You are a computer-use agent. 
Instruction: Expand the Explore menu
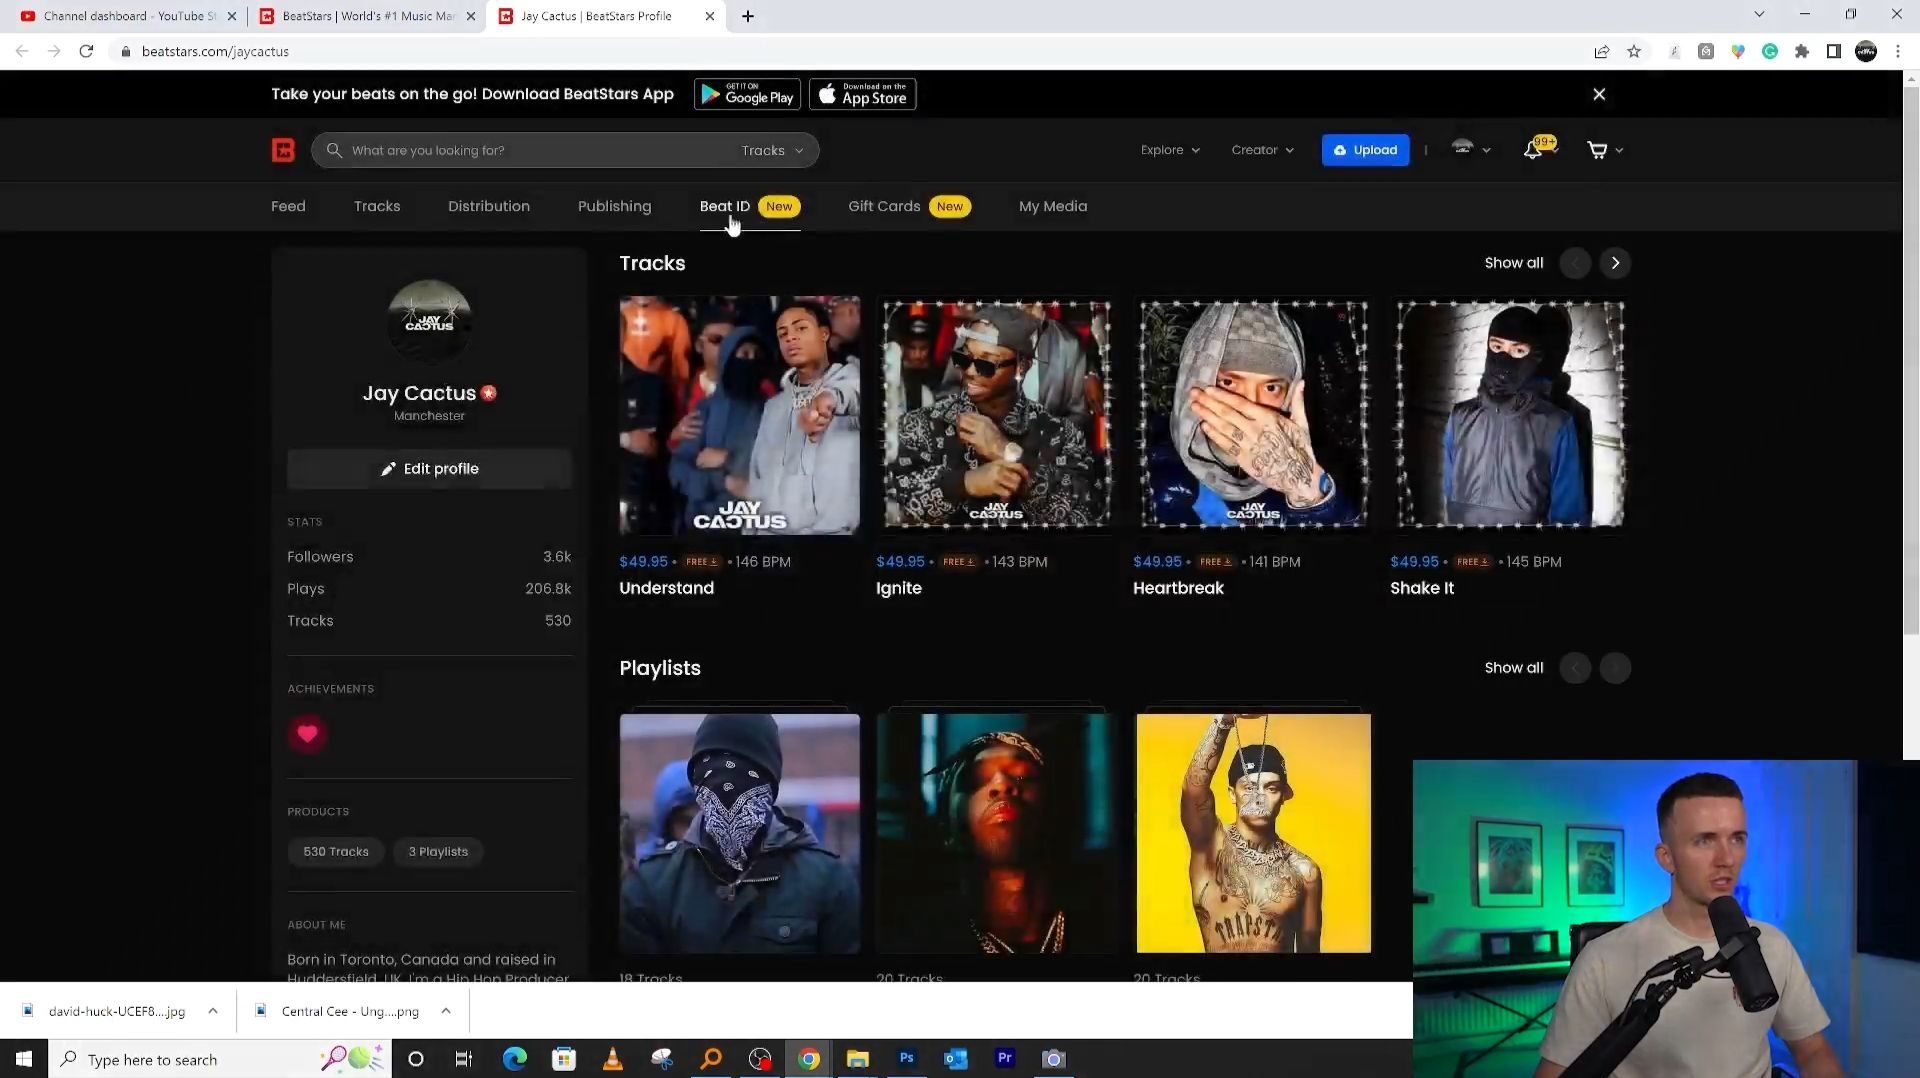coord(1170,150)
